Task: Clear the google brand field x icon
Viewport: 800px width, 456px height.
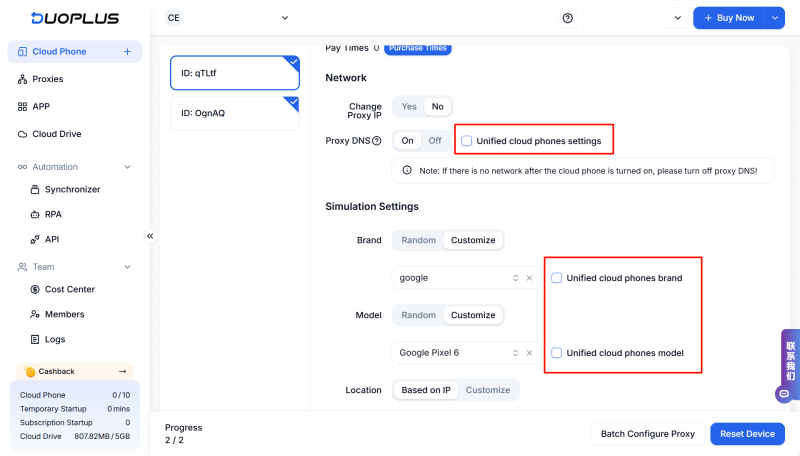Action: [529, 278]
